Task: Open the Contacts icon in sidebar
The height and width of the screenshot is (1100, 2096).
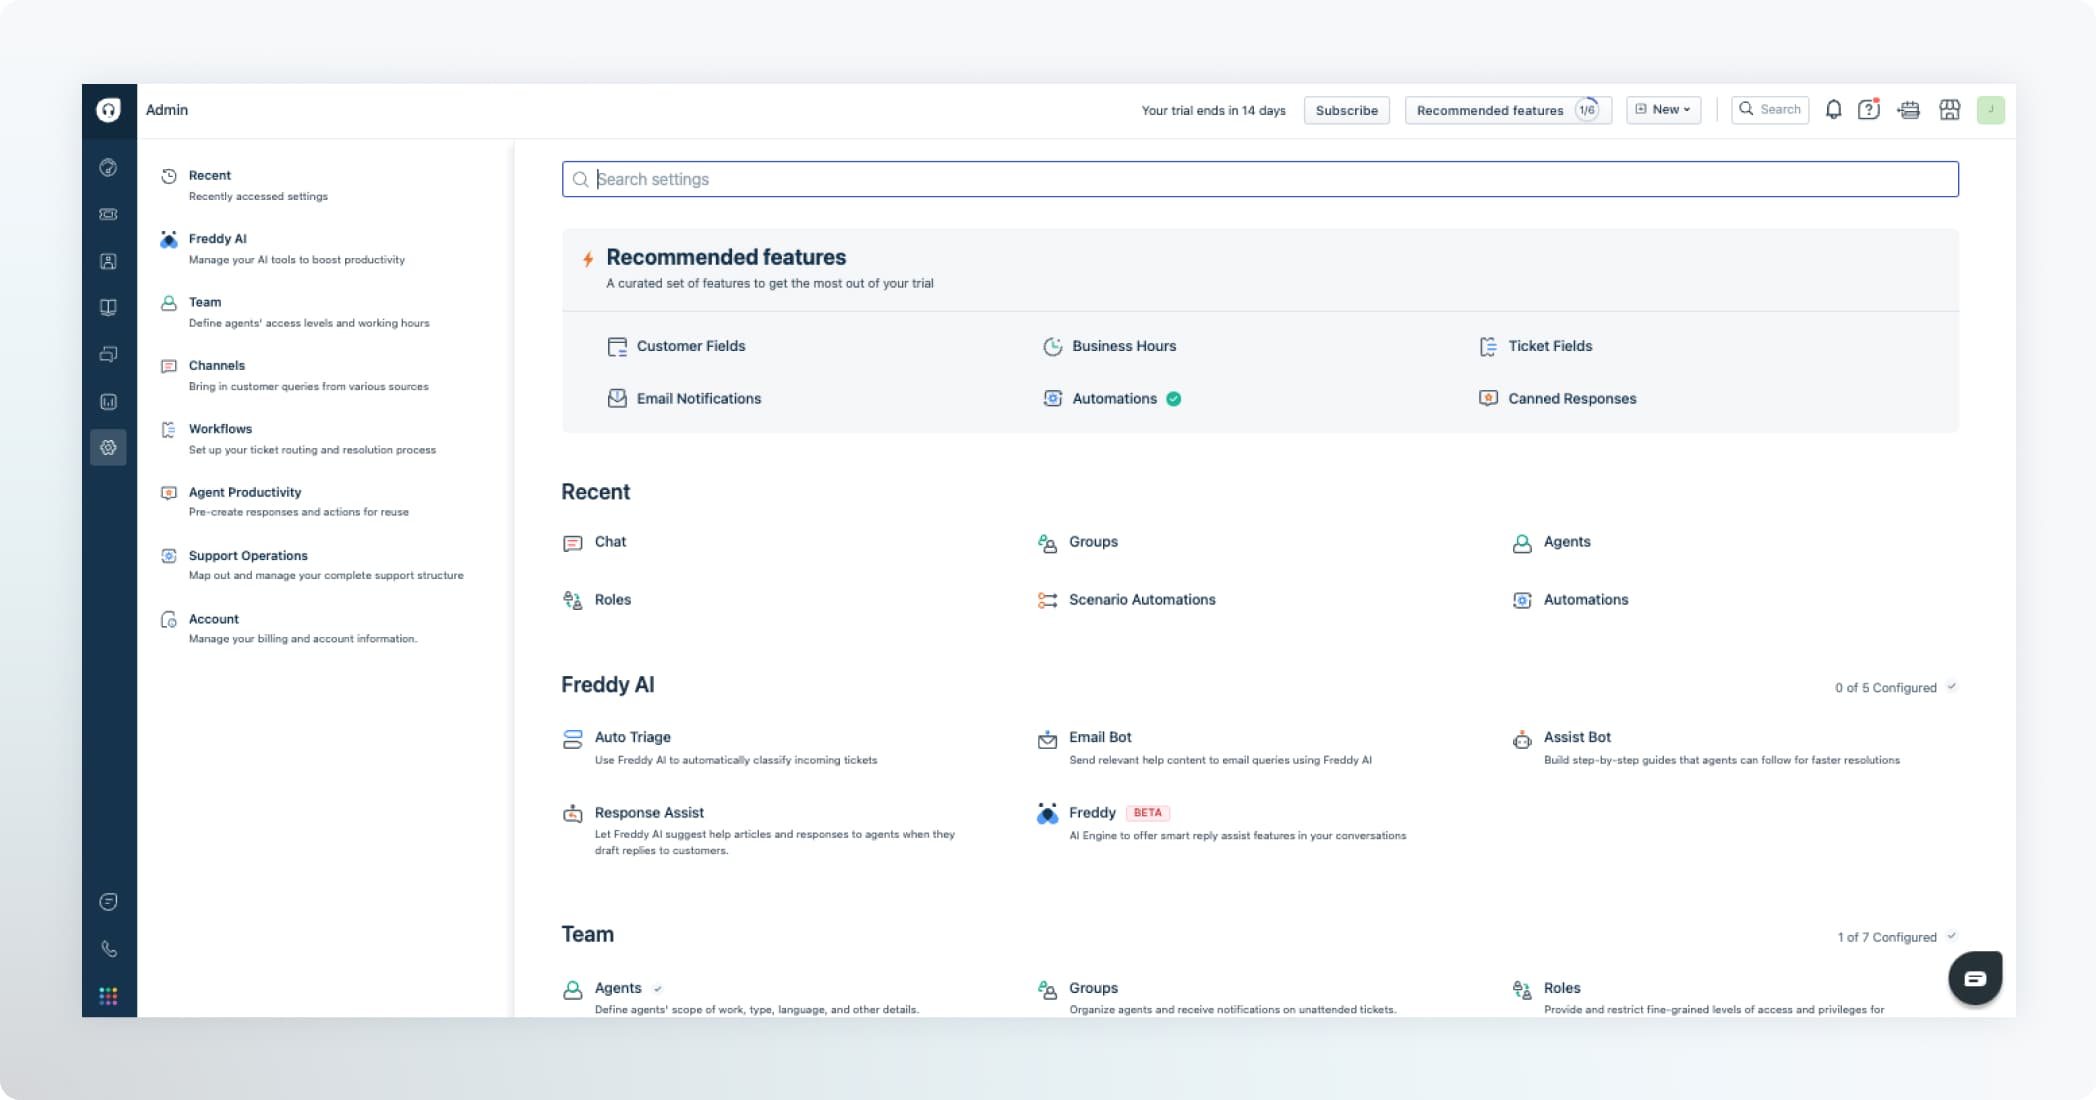Action: click(109, 261)
